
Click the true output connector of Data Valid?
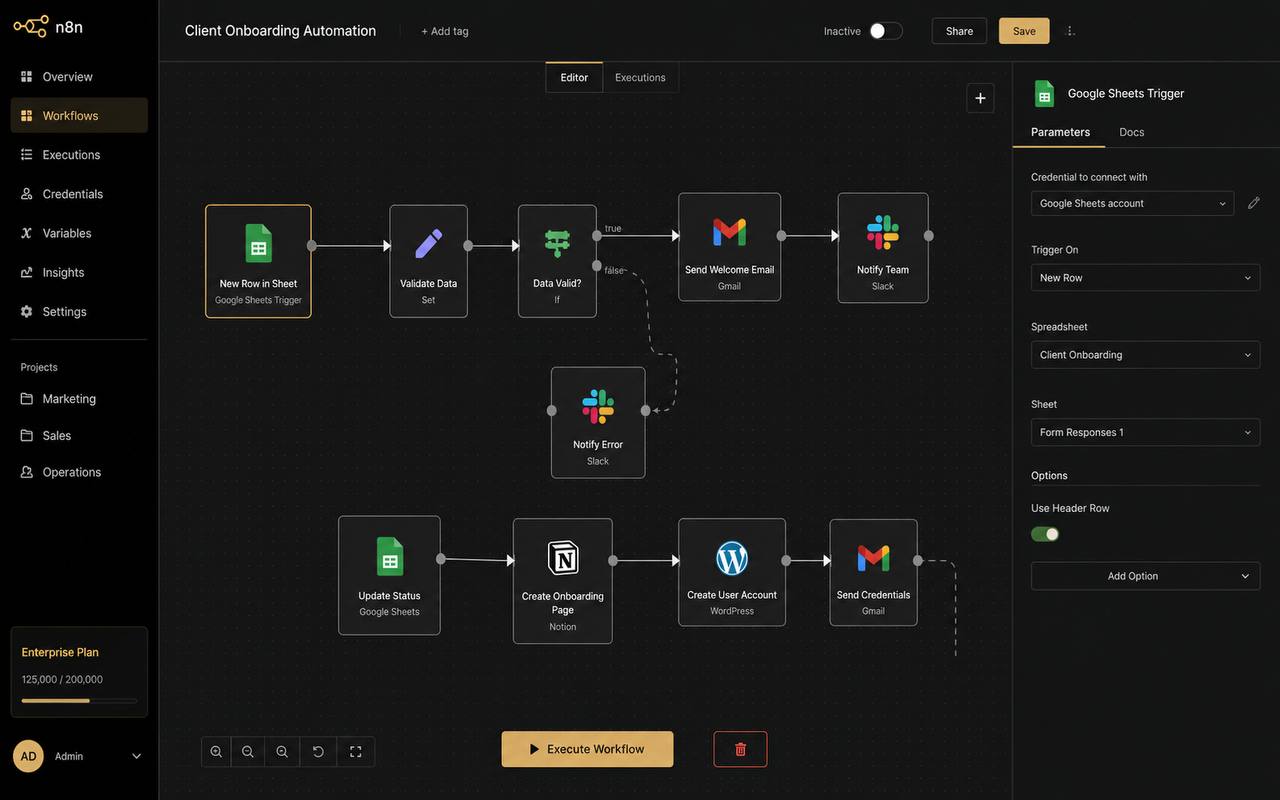pyautogui.click(x=597, y=236)
